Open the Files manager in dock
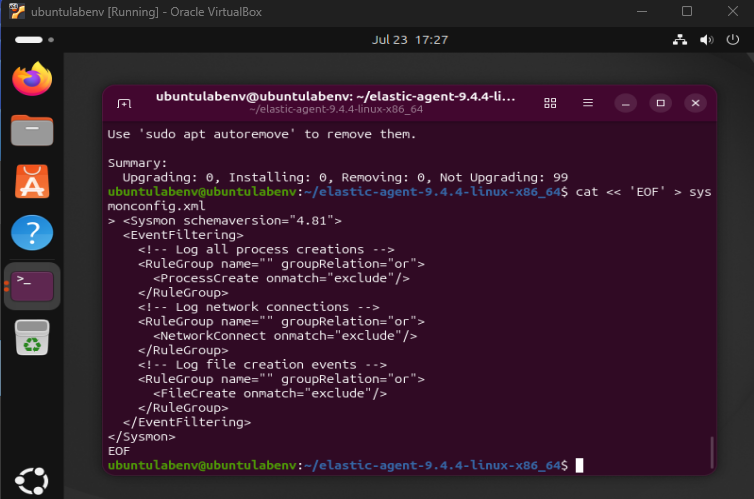The height and width of the screenshot is (499, 754). (x=32, y=130)
